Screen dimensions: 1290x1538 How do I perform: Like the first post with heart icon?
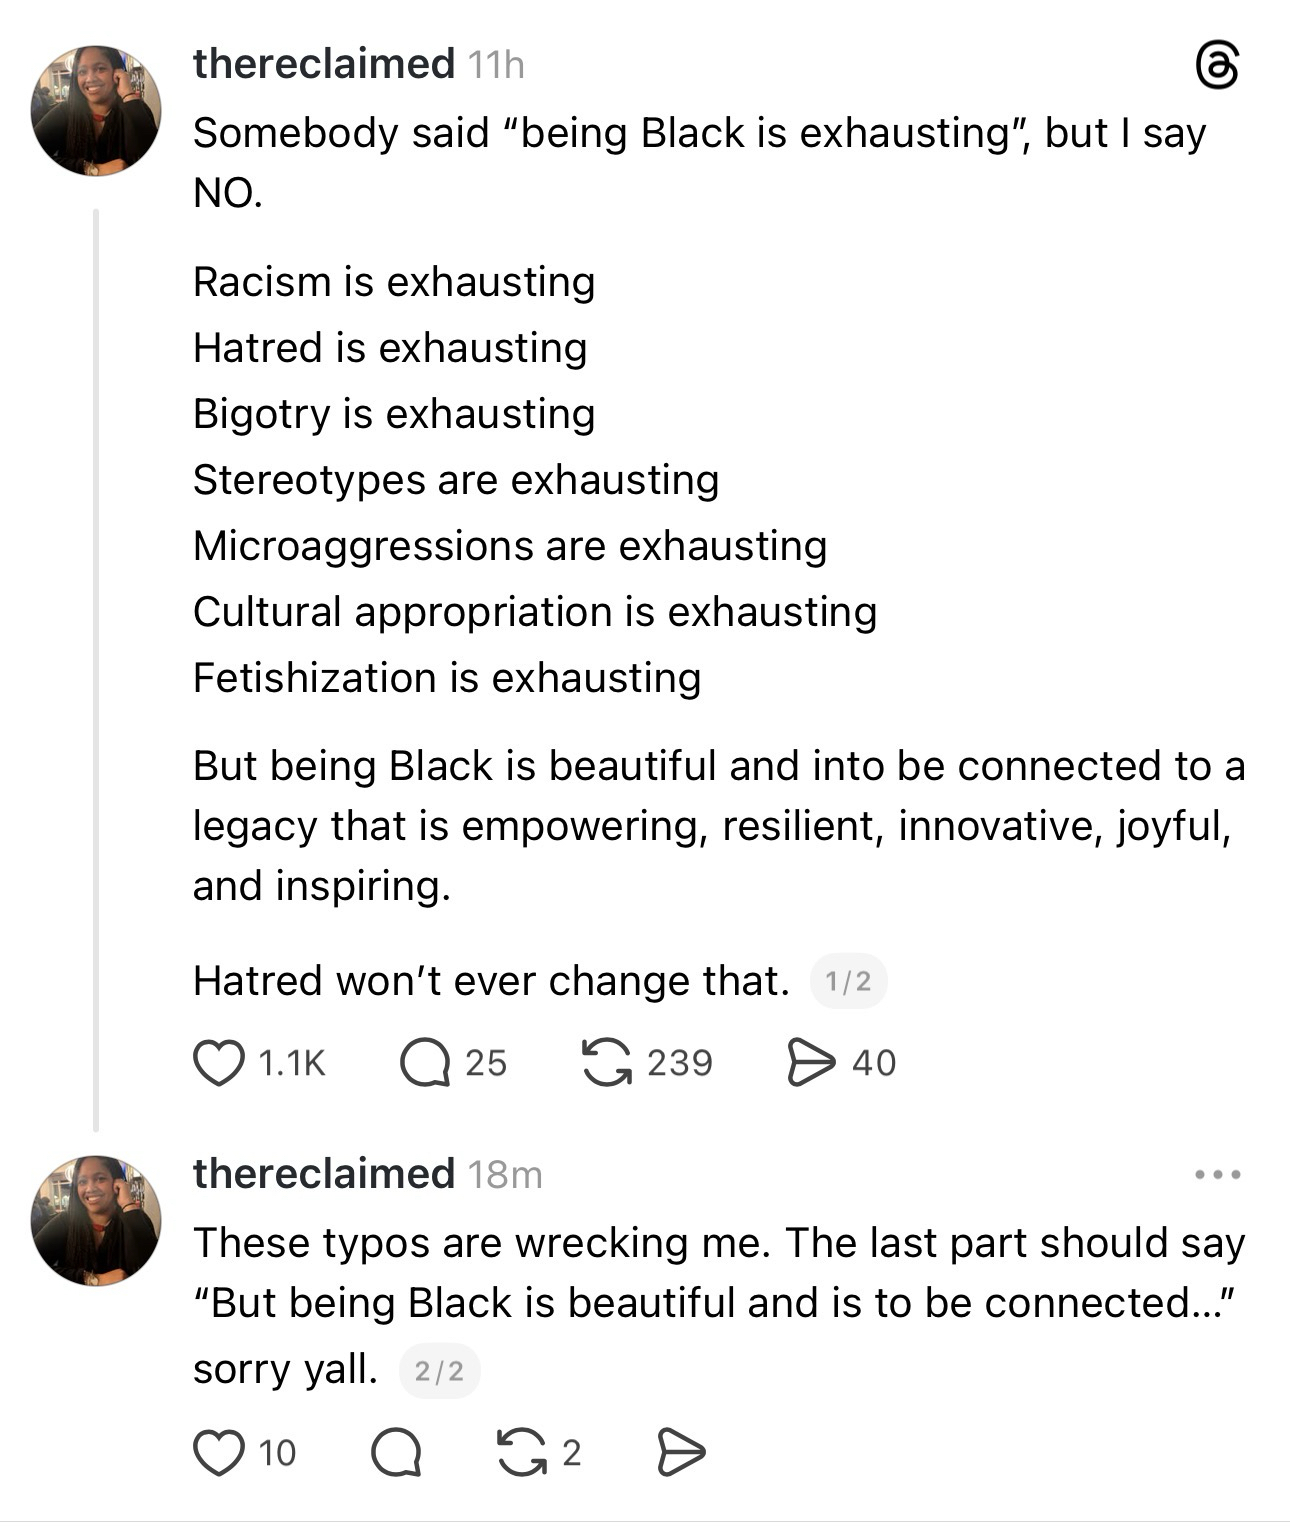click(218, 1062)
